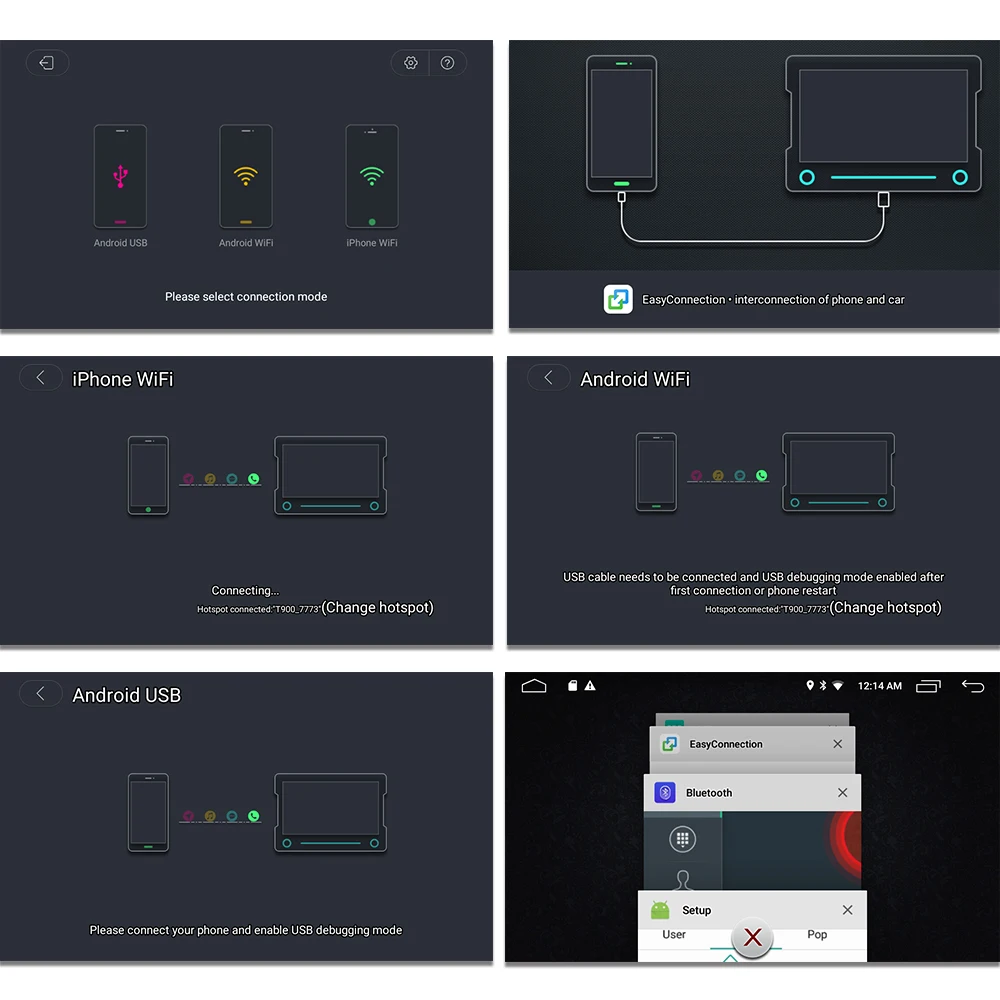This screenshot has width=1000, height=1000.
Task: Go back from the iPhone WiFi screen
Action: [x=41, y=378]
